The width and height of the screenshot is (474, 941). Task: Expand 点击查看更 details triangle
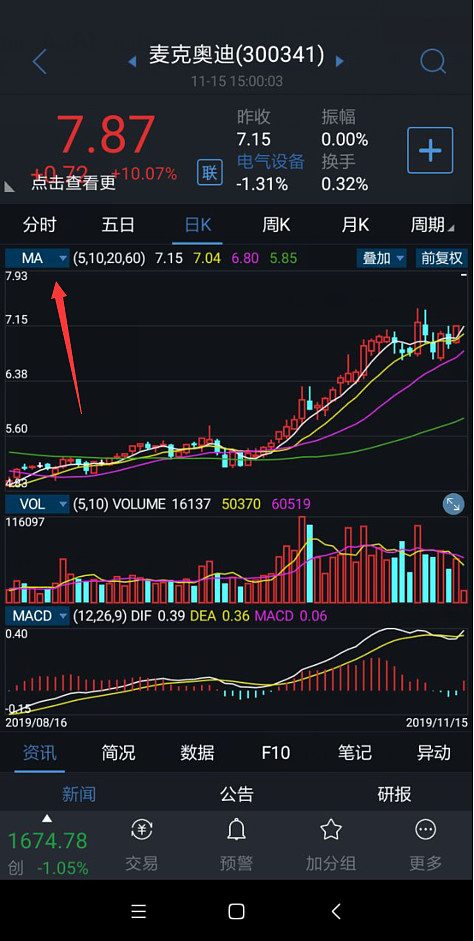coord(9,187)
